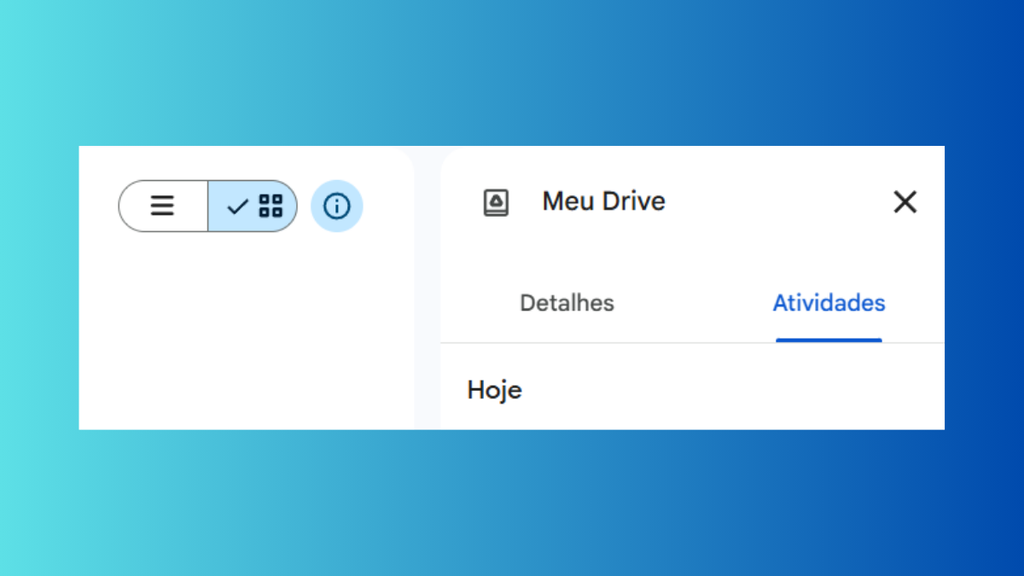This screenshot has width=1024, height=576.
Task: Click the four-squares grid icon
Action: (x=271, y=206)
